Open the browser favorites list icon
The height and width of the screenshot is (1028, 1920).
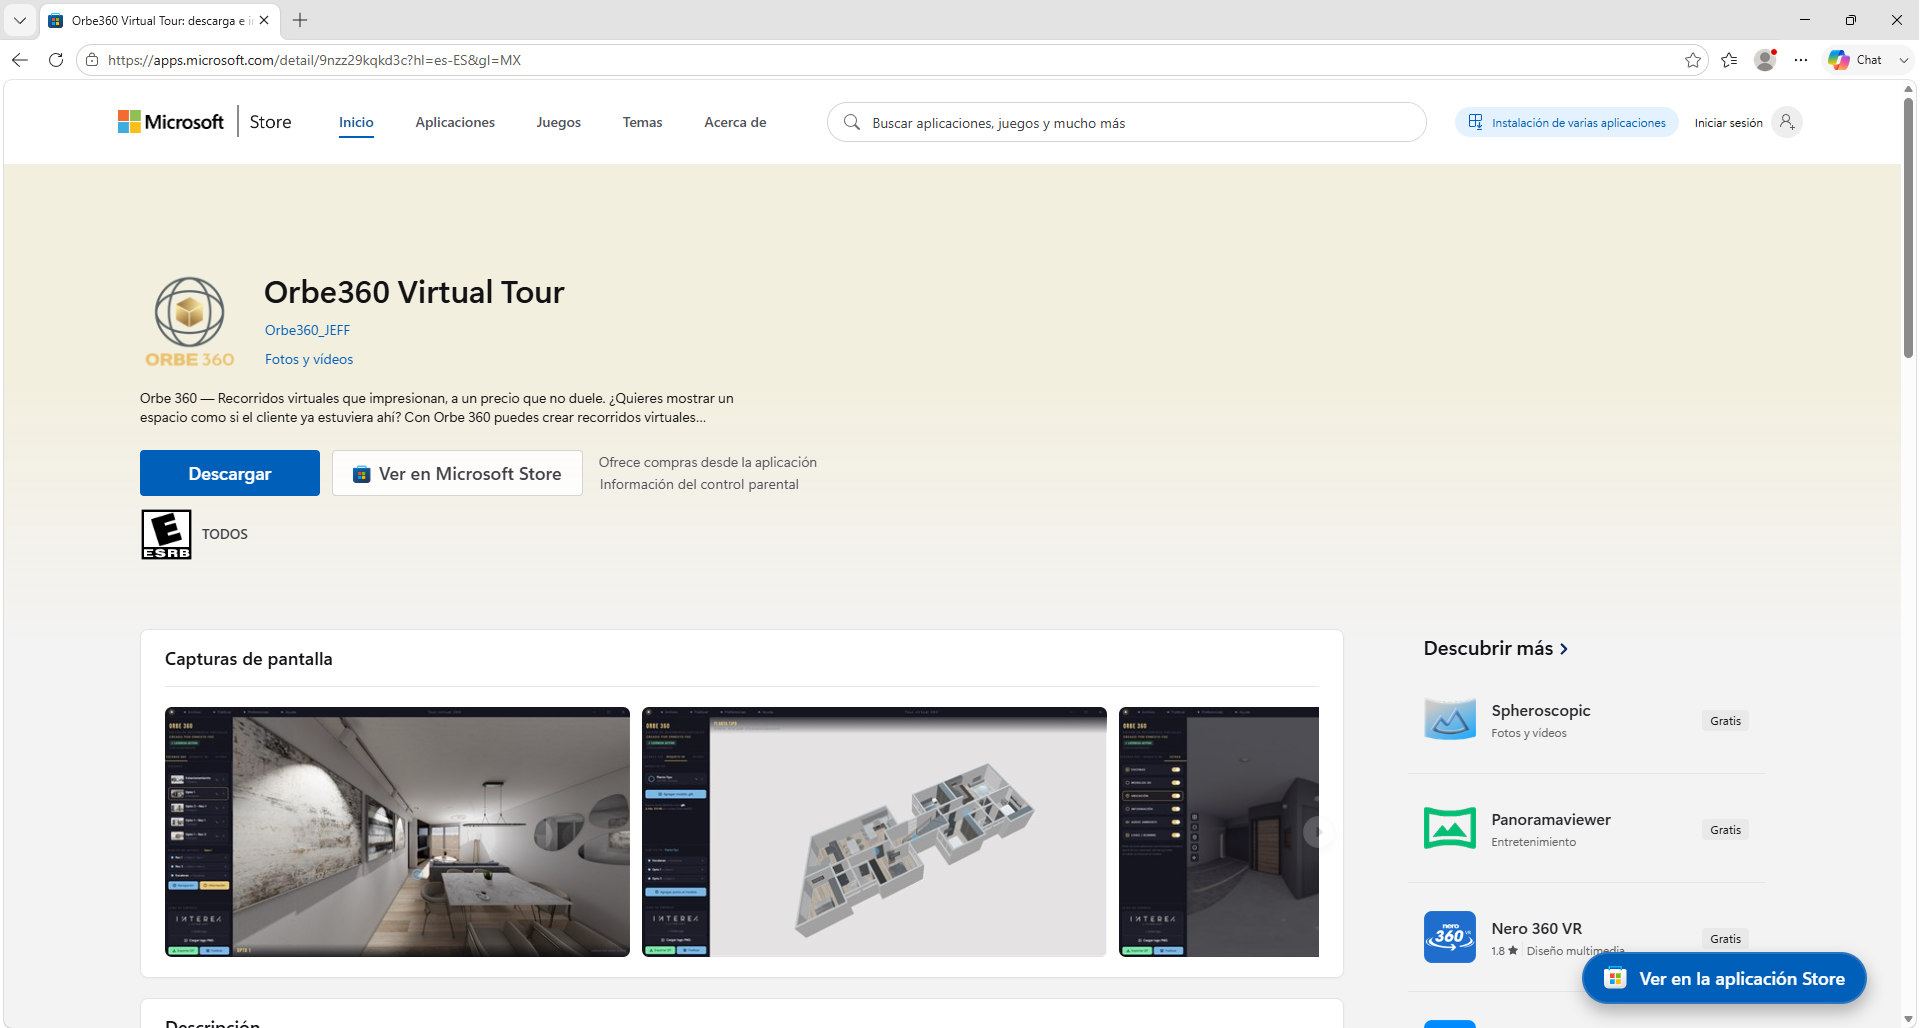pos(1729,60)
